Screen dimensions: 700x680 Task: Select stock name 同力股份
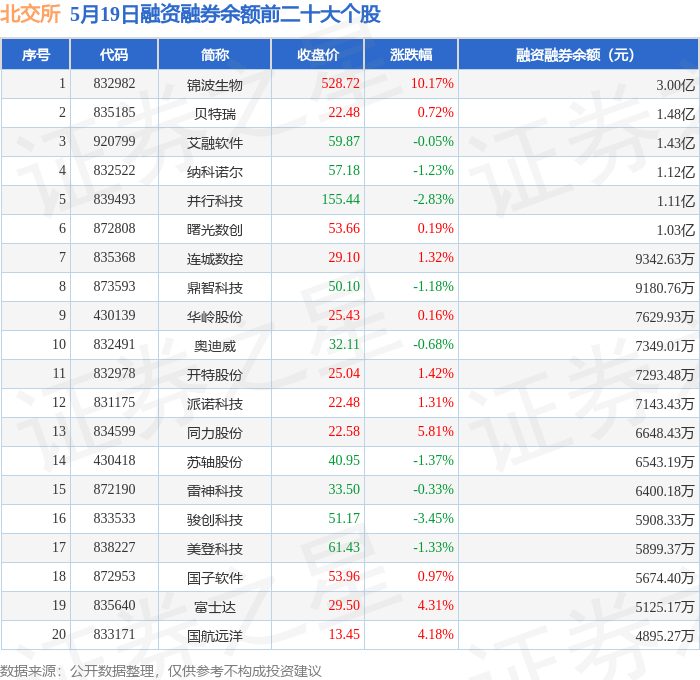(x=215, y=433)
